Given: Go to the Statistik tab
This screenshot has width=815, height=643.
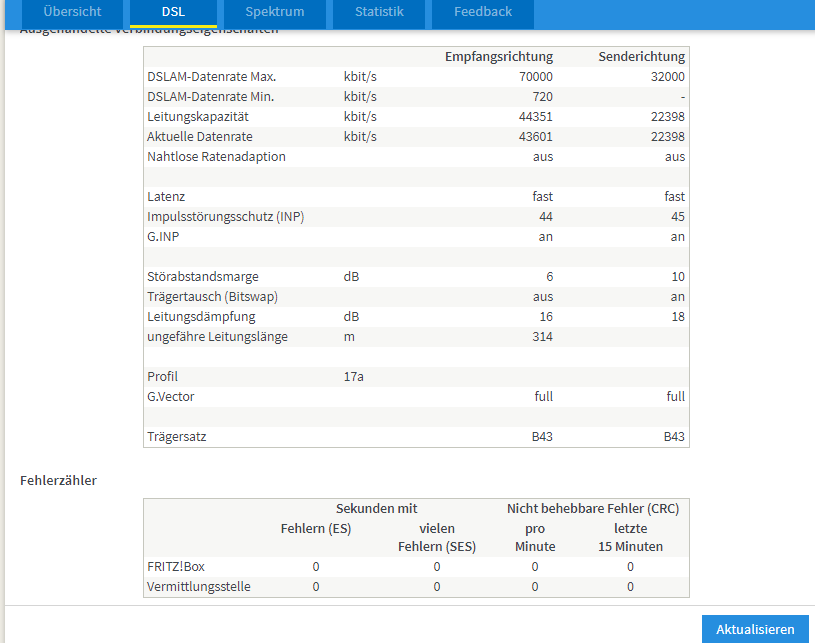Looking at the screenshot, I should point(379,12).
